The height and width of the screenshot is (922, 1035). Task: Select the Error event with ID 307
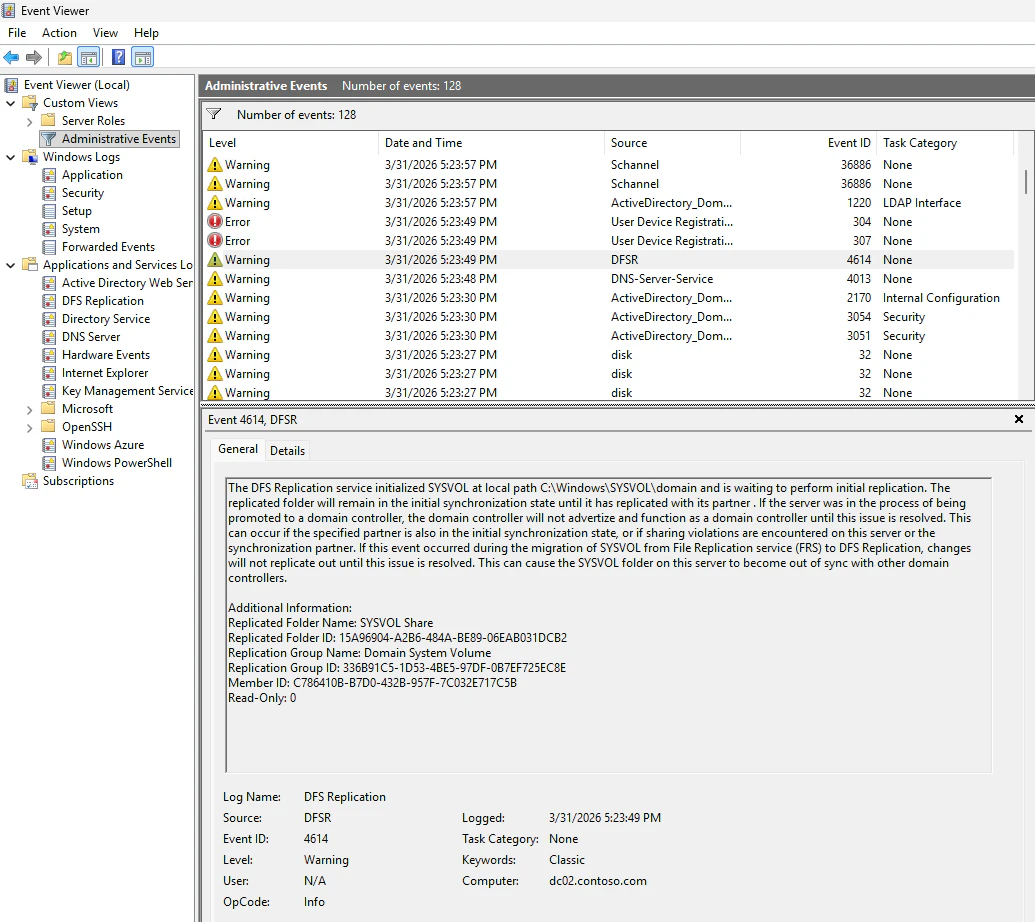(x=609, y=241)
